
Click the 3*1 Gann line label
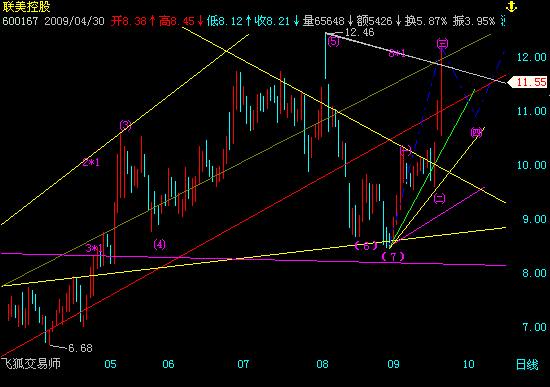[94, 248]
